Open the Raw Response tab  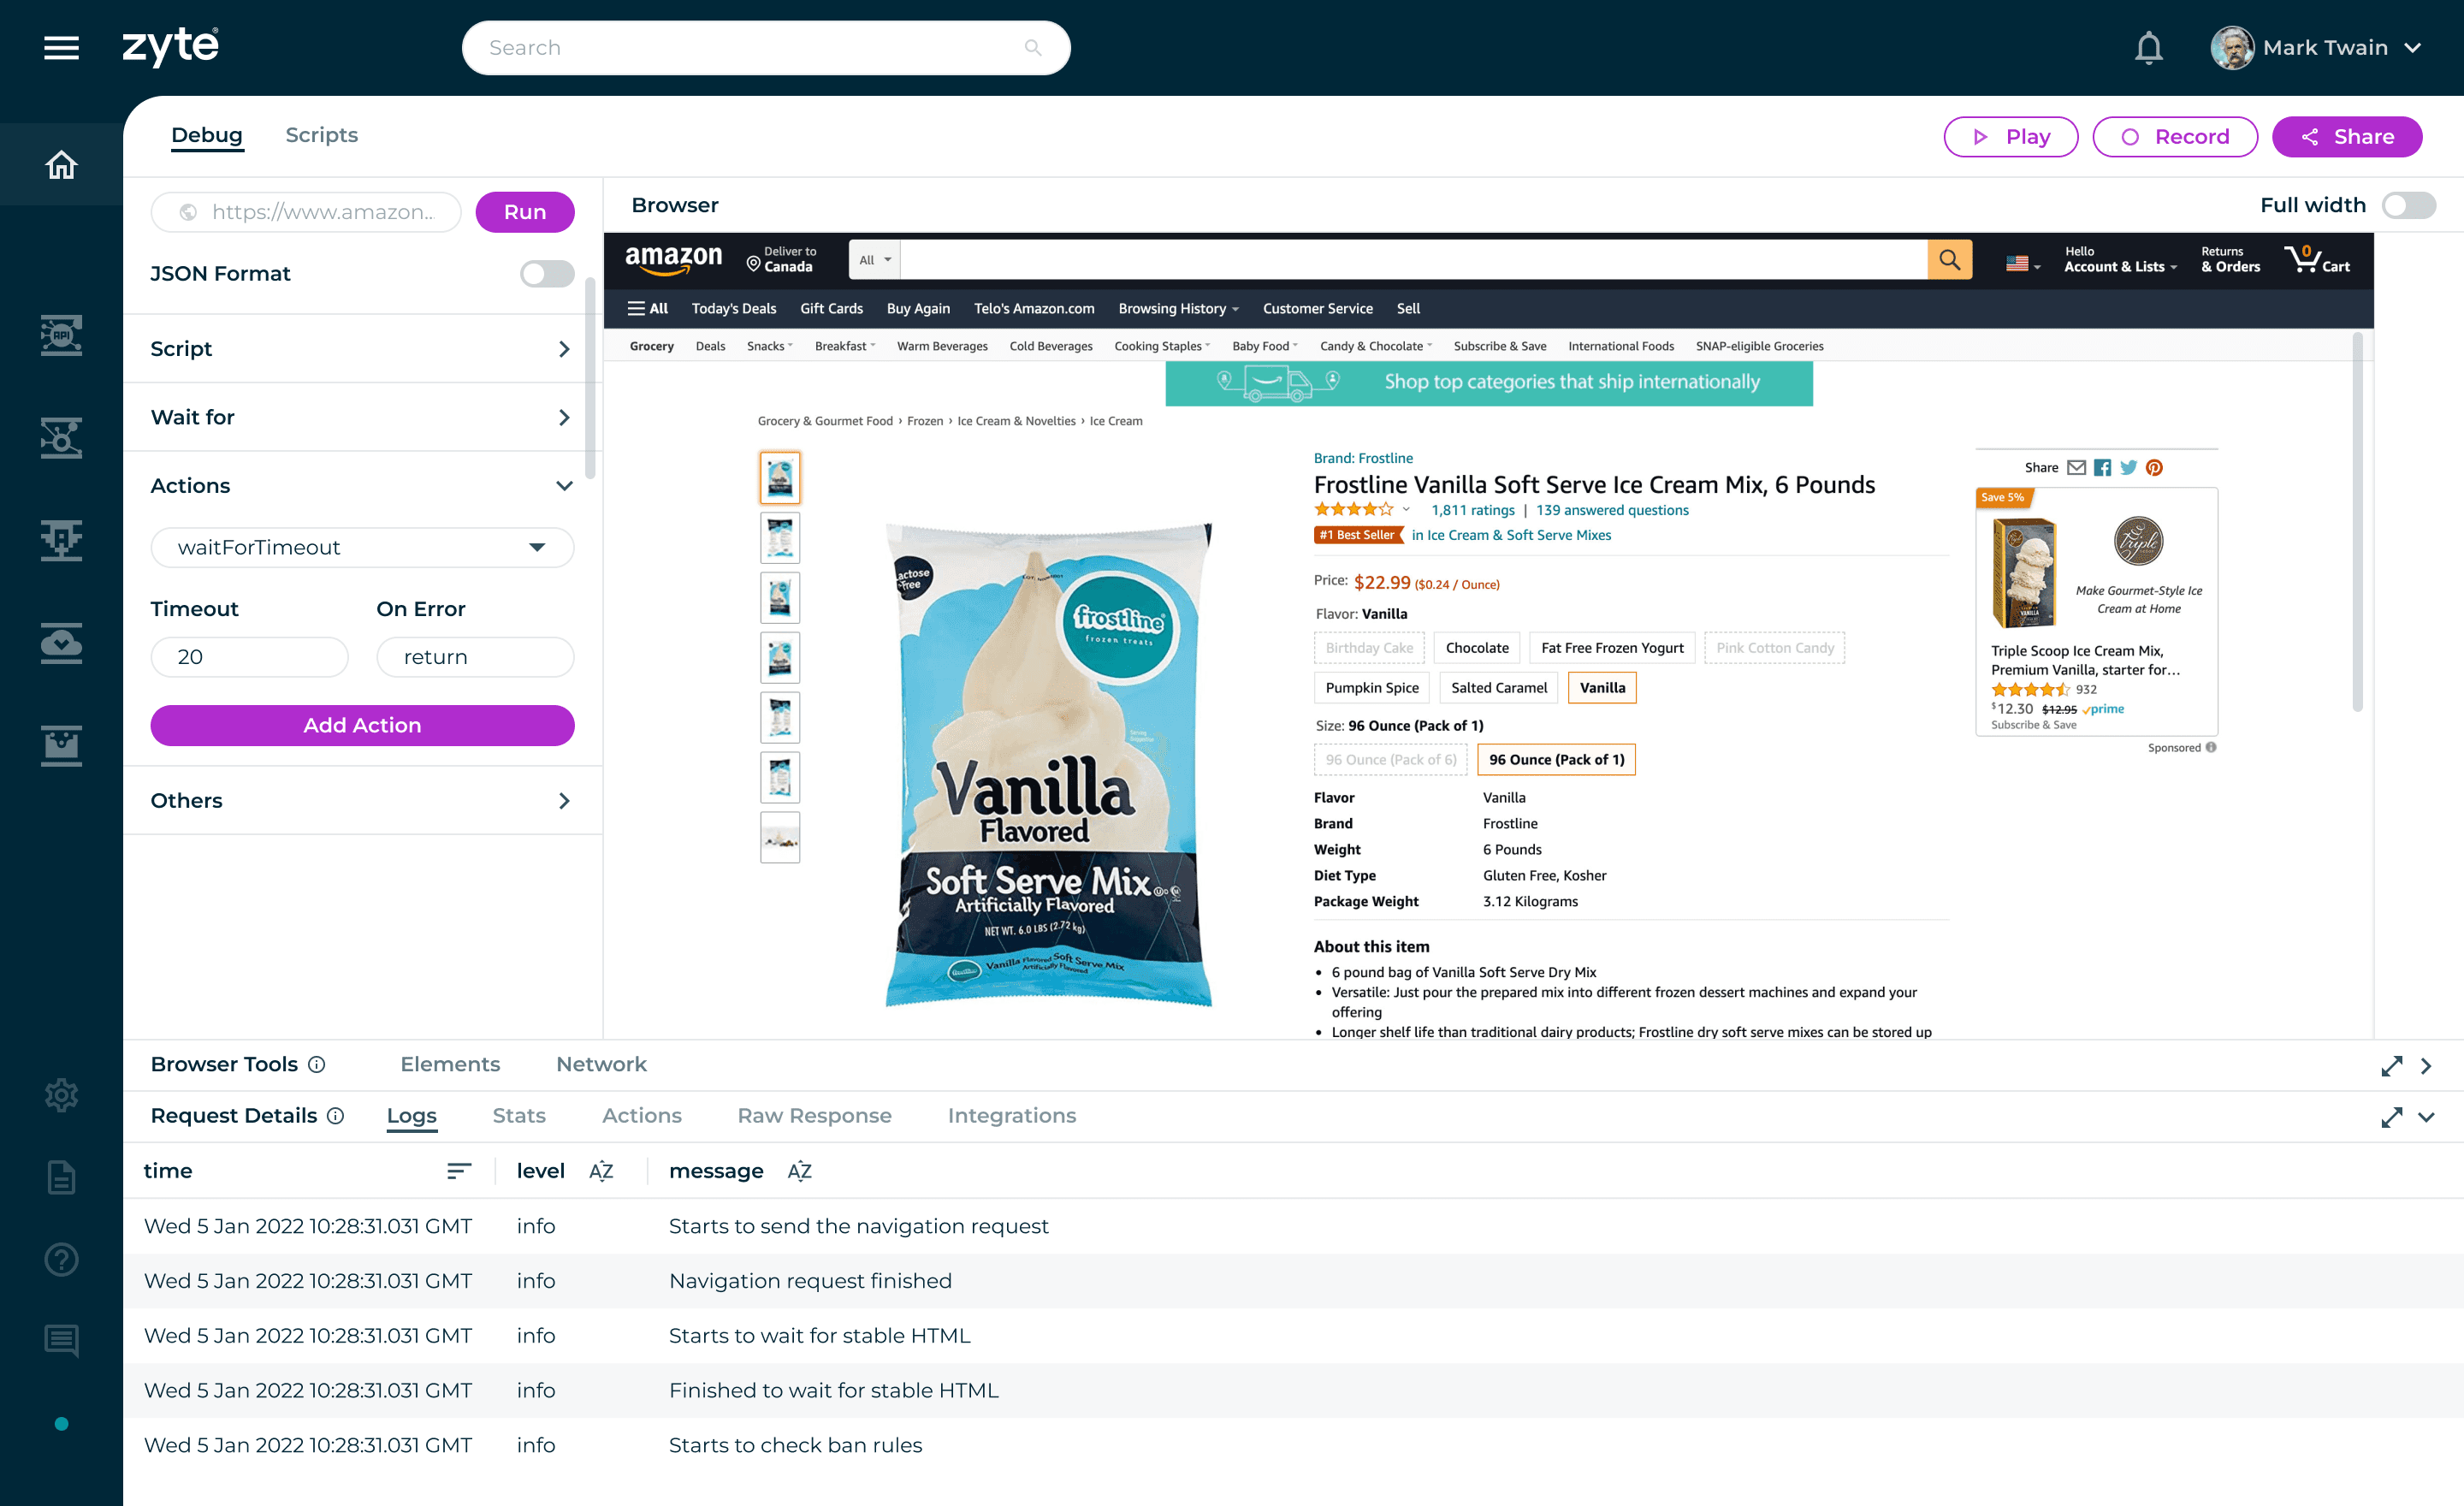point(814,1115)
